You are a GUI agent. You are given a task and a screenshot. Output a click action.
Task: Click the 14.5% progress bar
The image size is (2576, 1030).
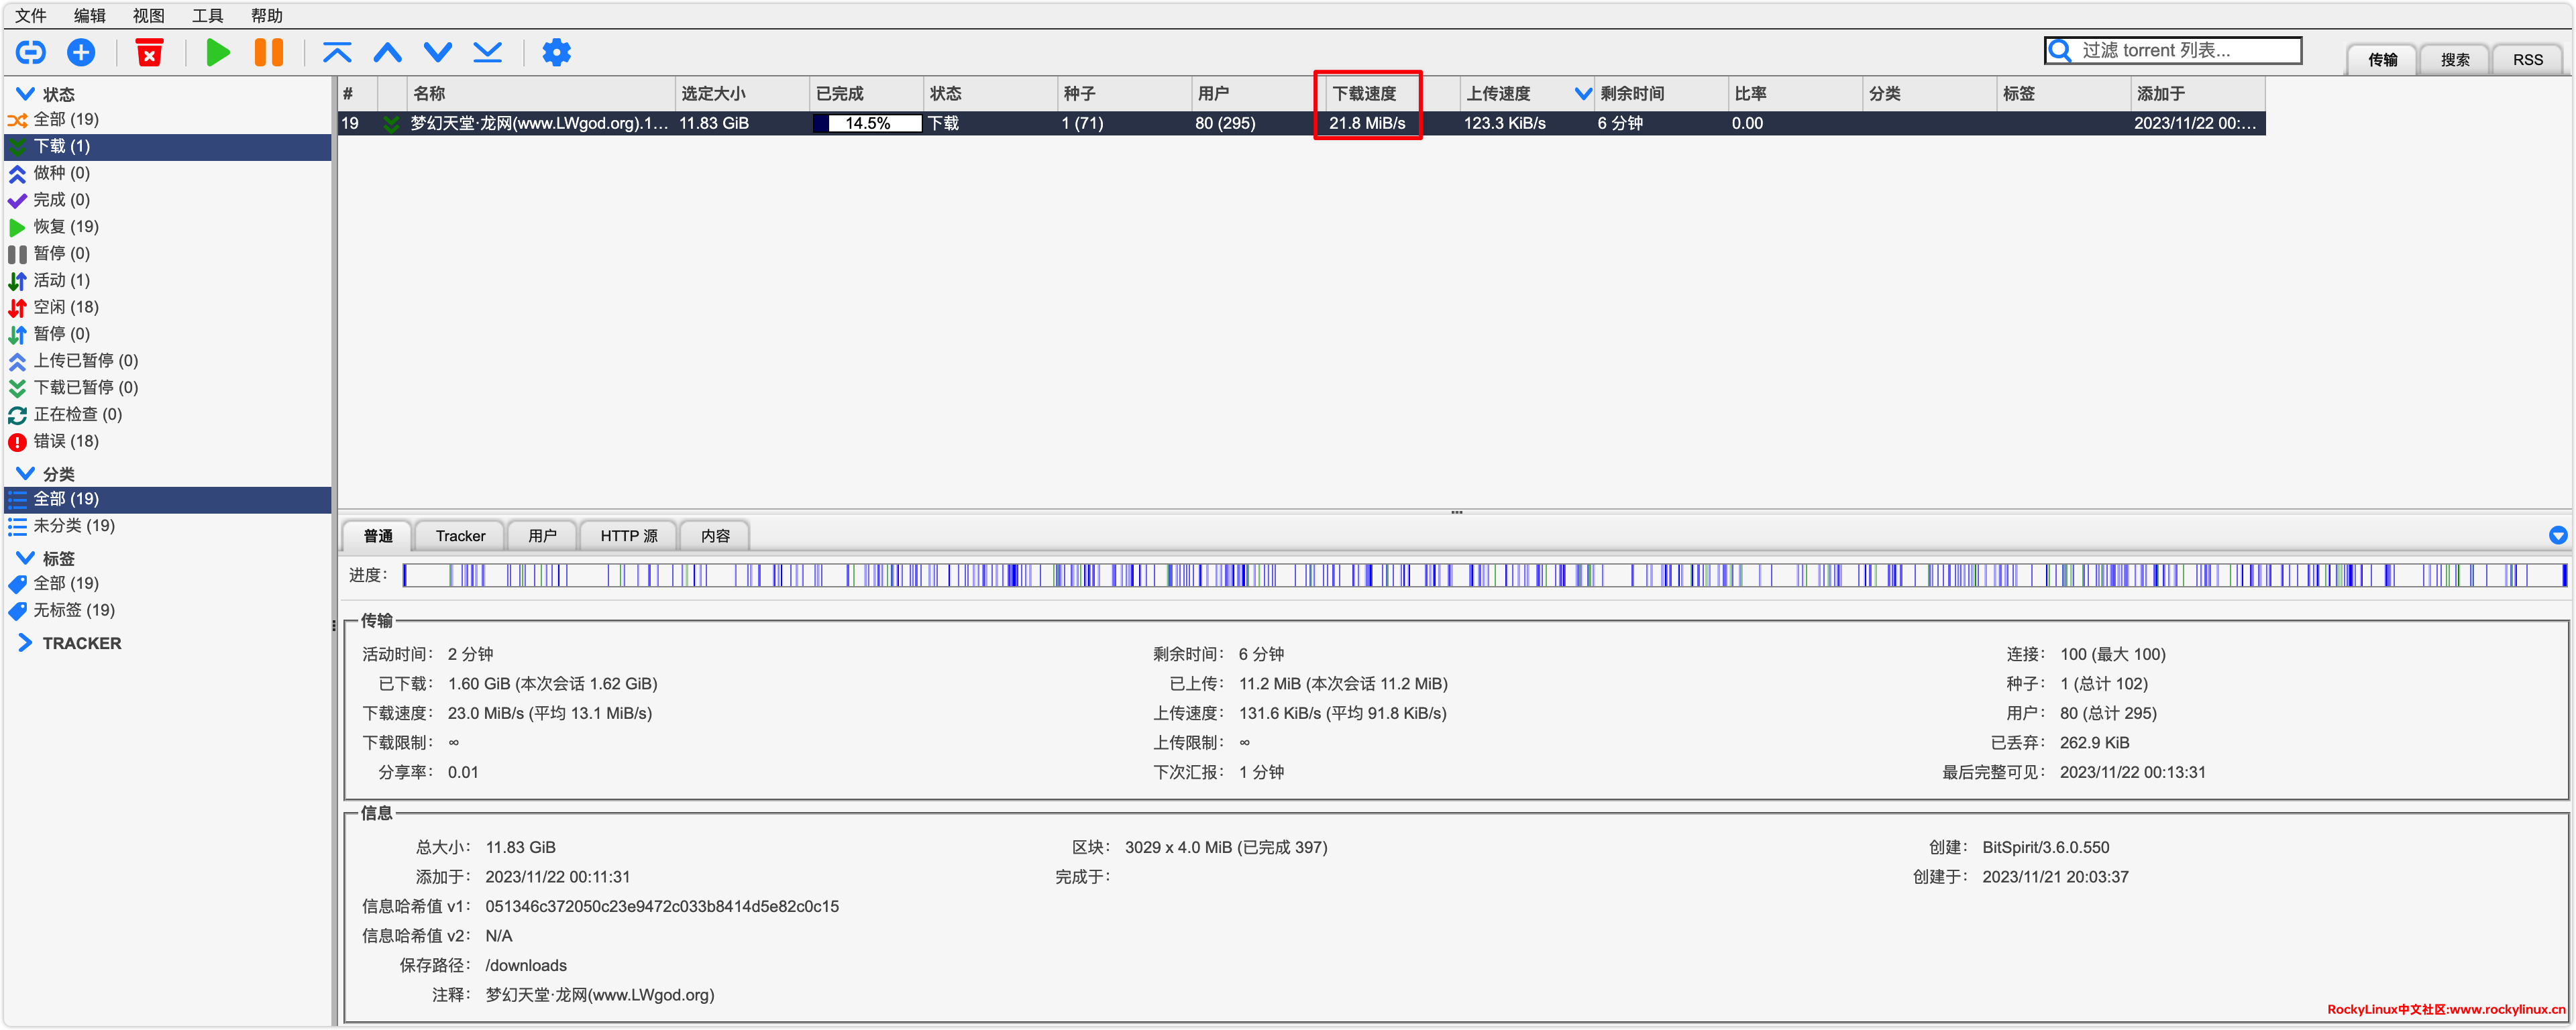tap(867, 123)
